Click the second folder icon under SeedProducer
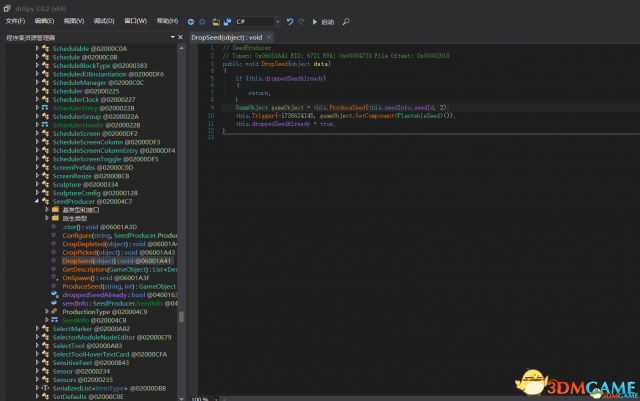640x401 pixels. tap(55, 218)
